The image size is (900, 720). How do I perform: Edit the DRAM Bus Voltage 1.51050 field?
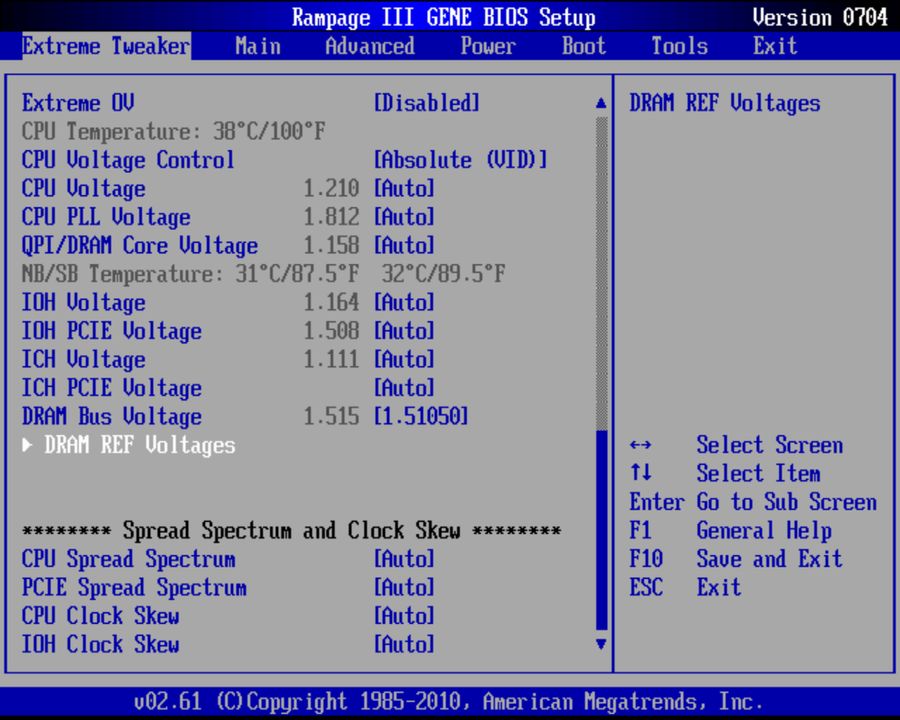[x=421, y=416]
